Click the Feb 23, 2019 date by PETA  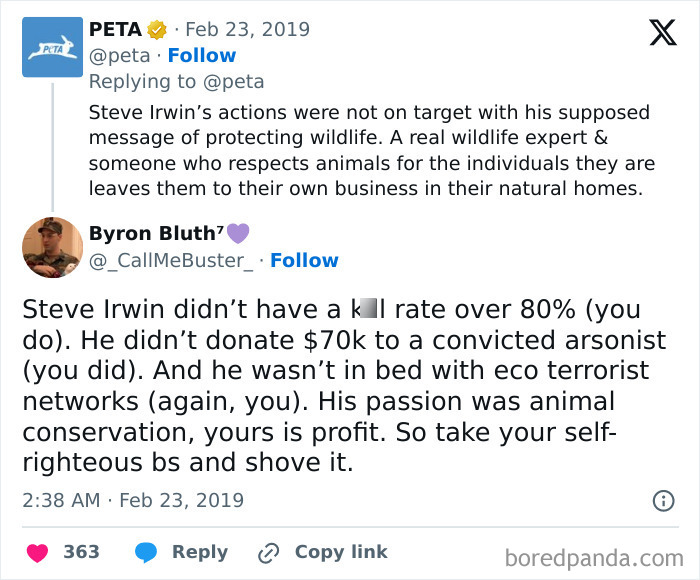point(238,30)
